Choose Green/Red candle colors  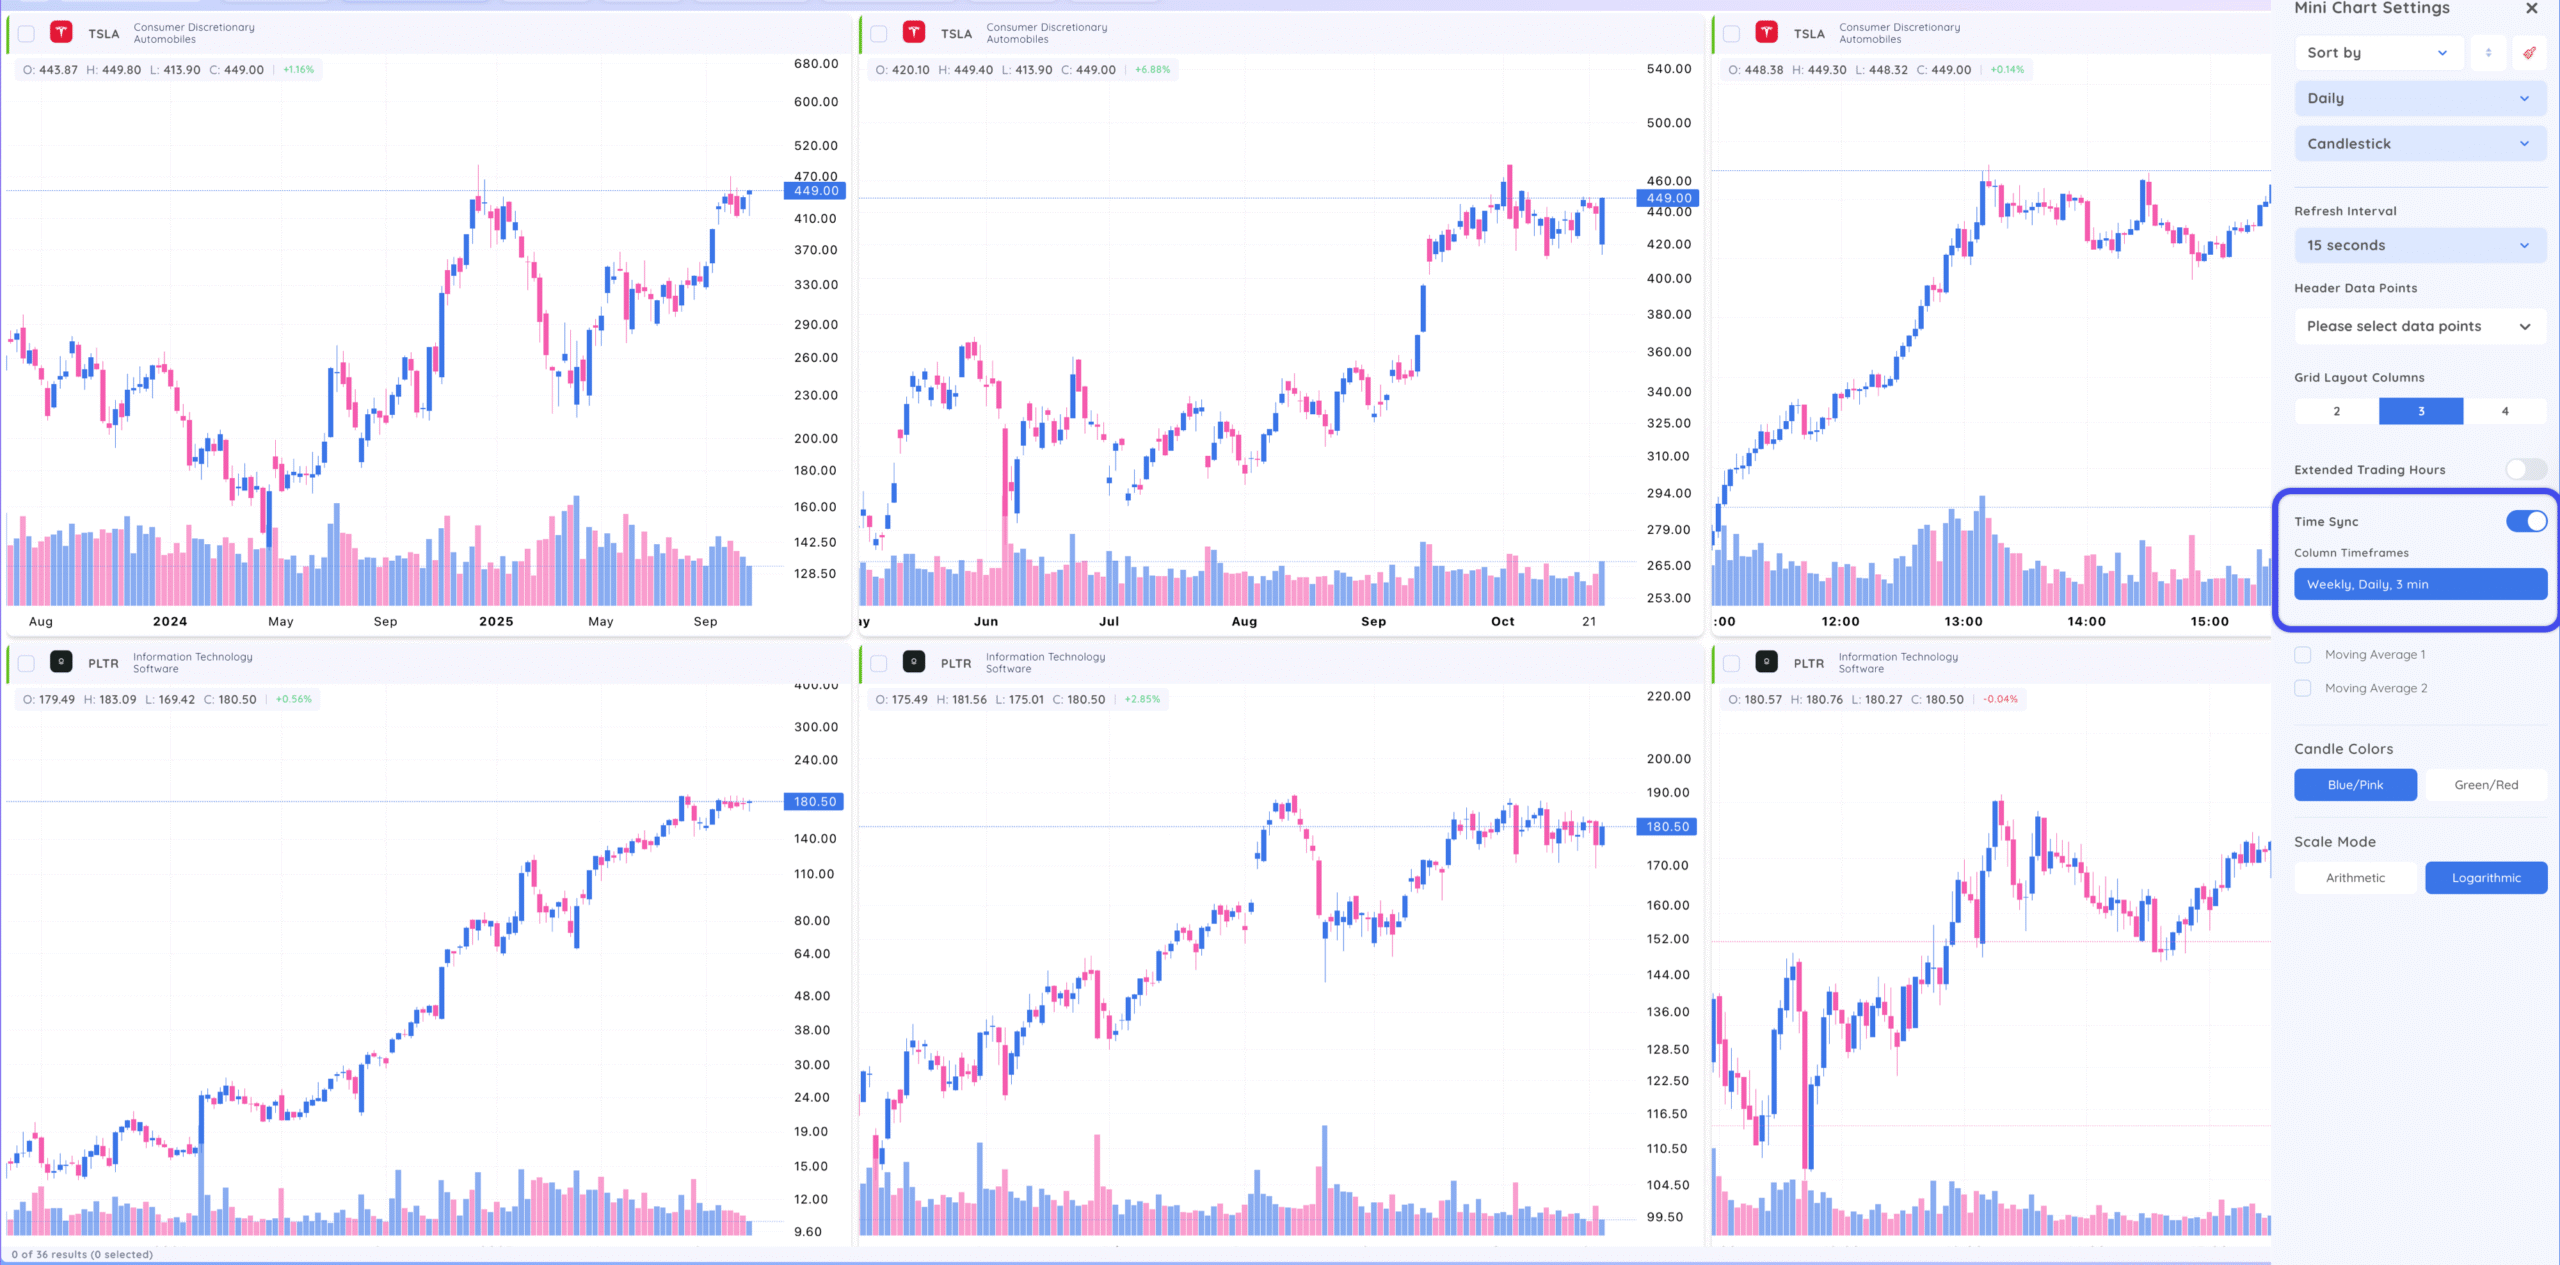point(2486,785)
